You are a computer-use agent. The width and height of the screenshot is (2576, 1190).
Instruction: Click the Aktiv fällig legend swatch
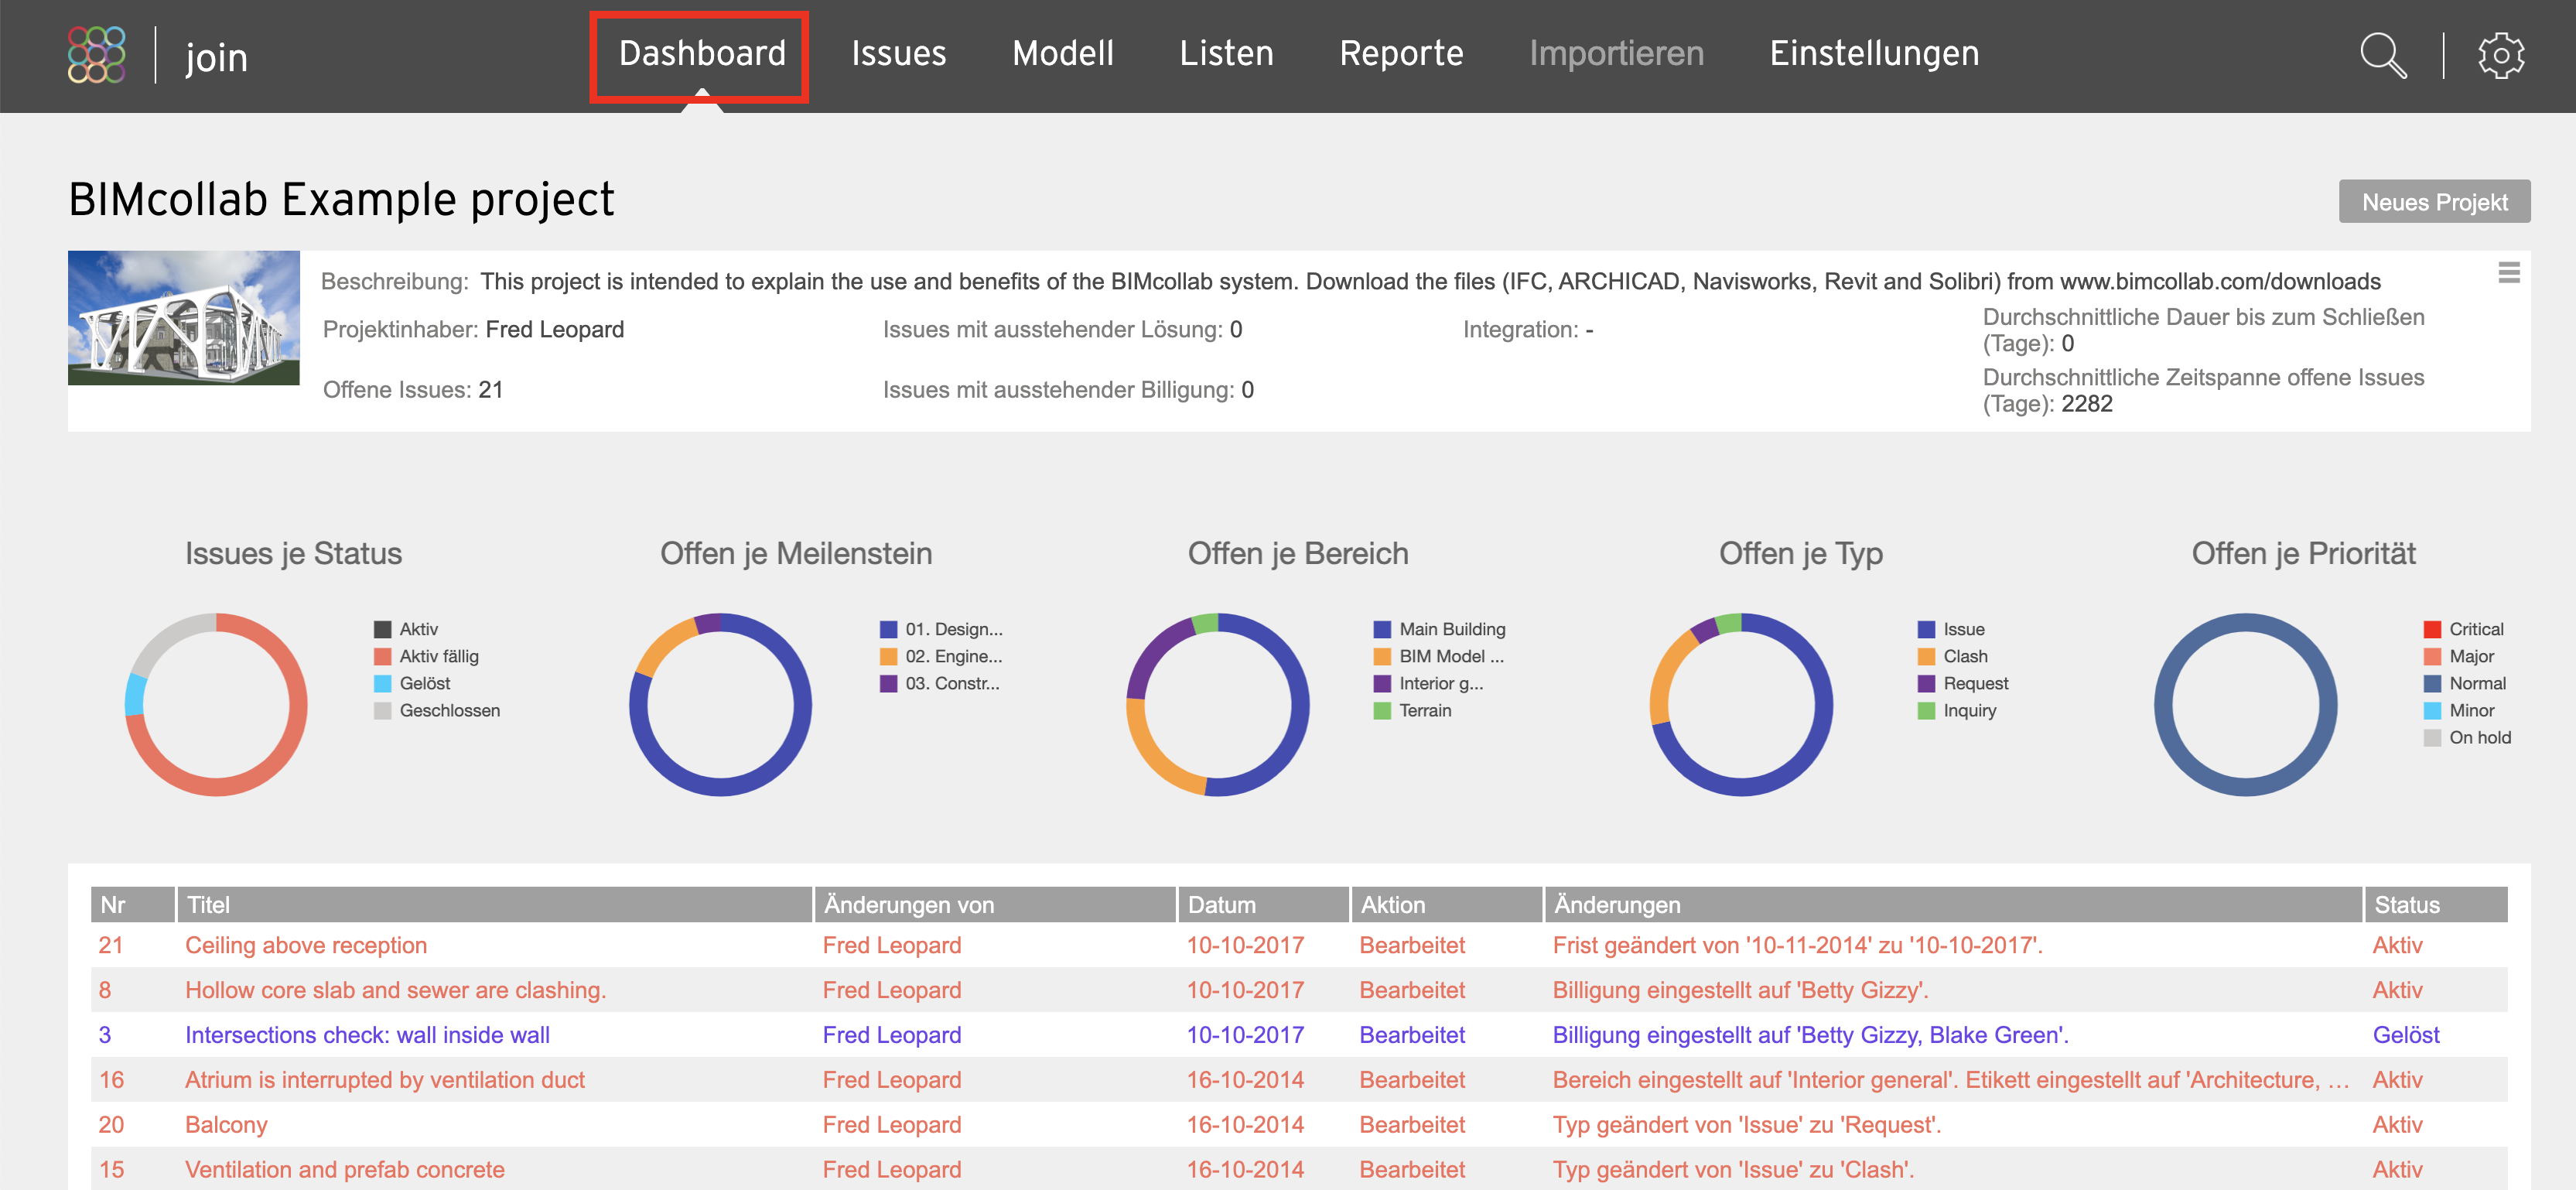(382, 656)
